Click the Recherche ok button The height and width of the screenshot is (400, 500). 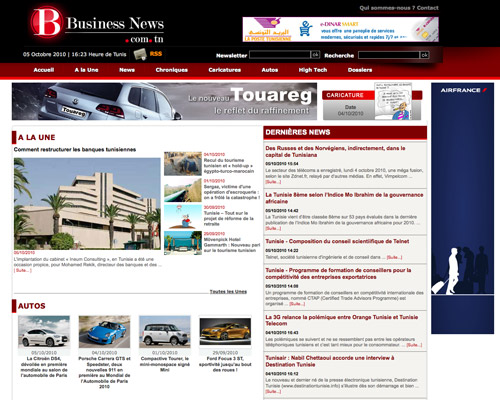tap(424, 55)
